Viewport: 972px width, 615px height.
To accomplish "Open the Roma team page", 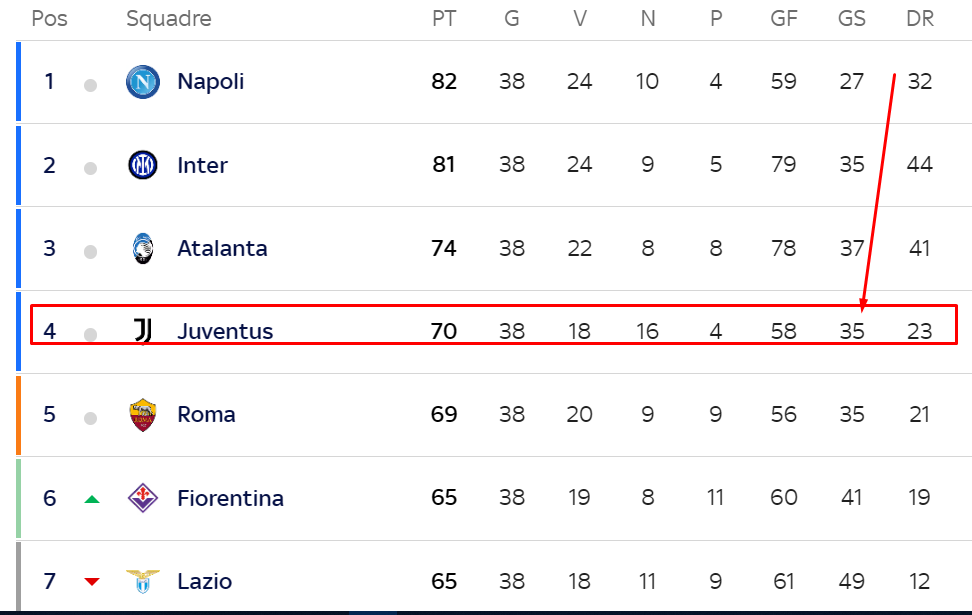I will (206, 415).
